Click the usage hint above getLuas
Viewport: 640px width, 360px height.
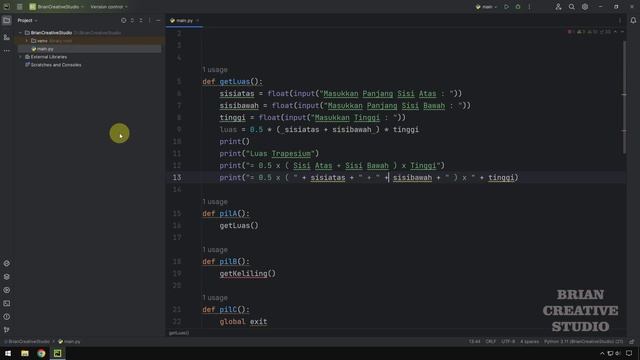point(215,70)
